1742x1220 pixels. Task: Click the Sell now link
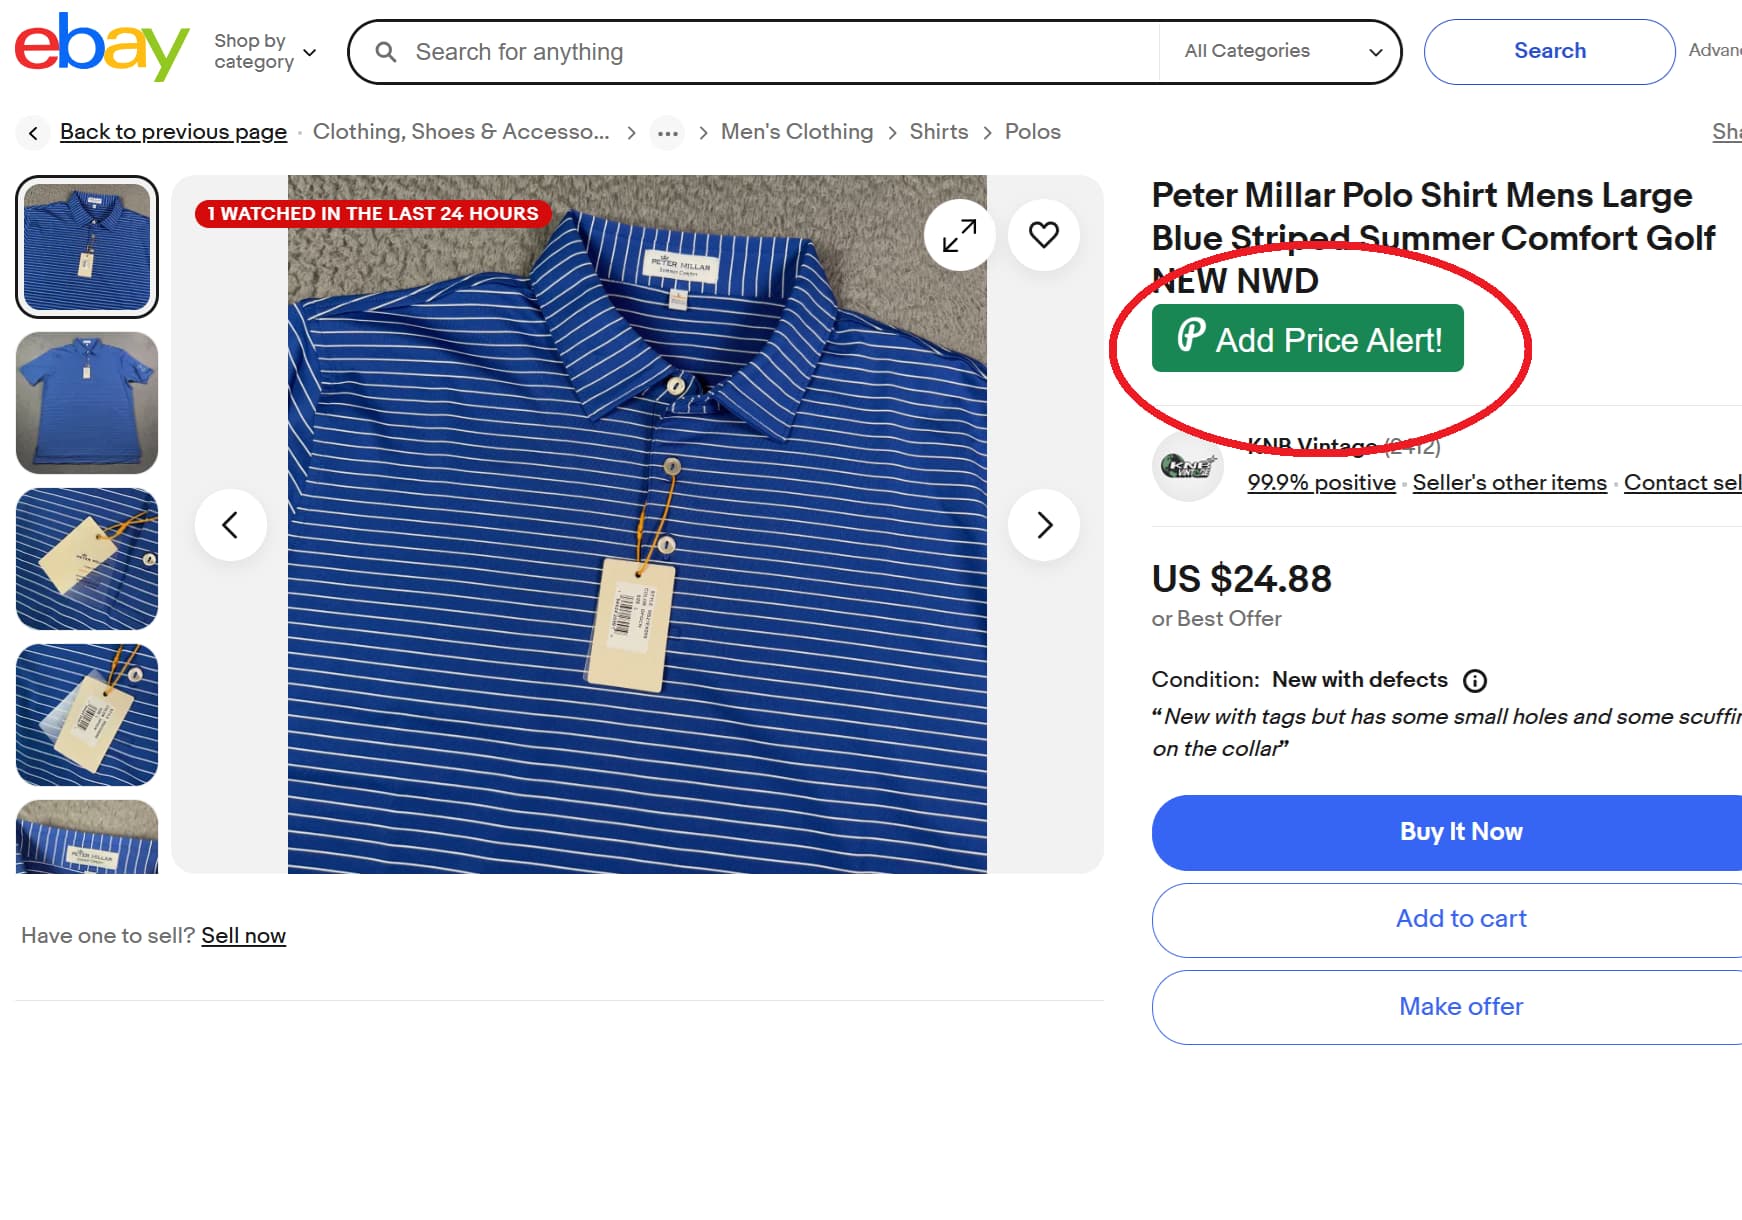[244, 935]
